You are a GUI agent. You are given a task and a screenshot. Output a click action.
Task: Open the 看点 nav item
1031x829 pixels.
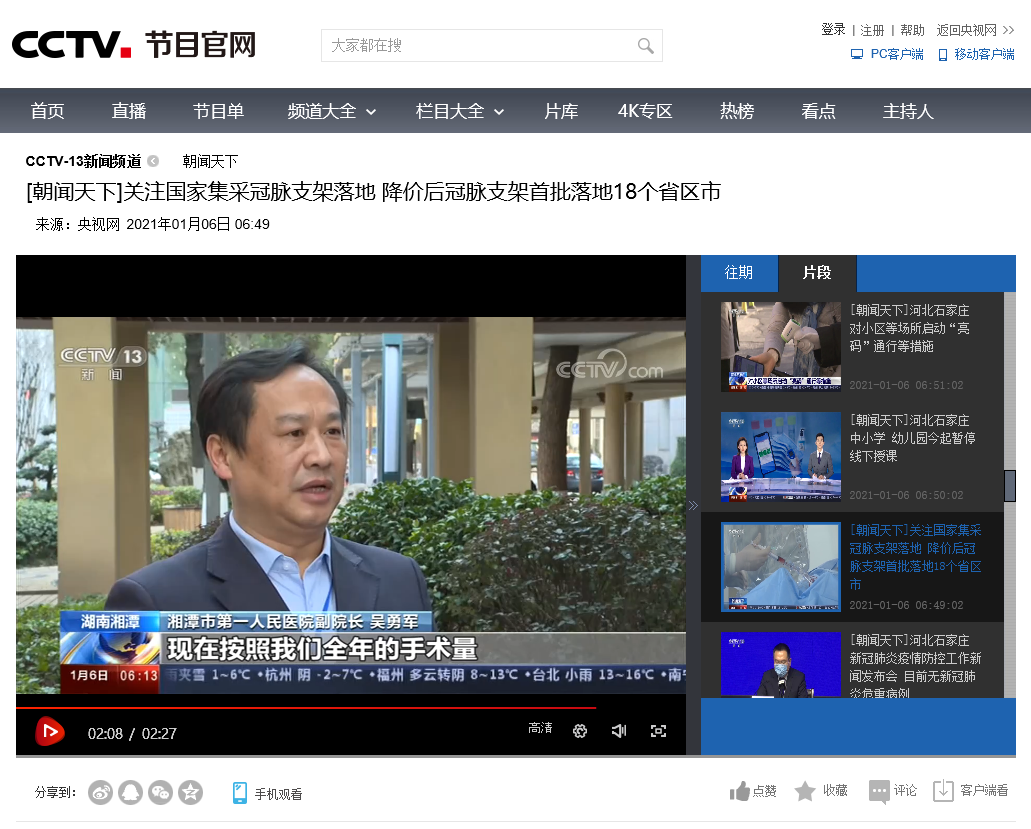tap(819, 111)
